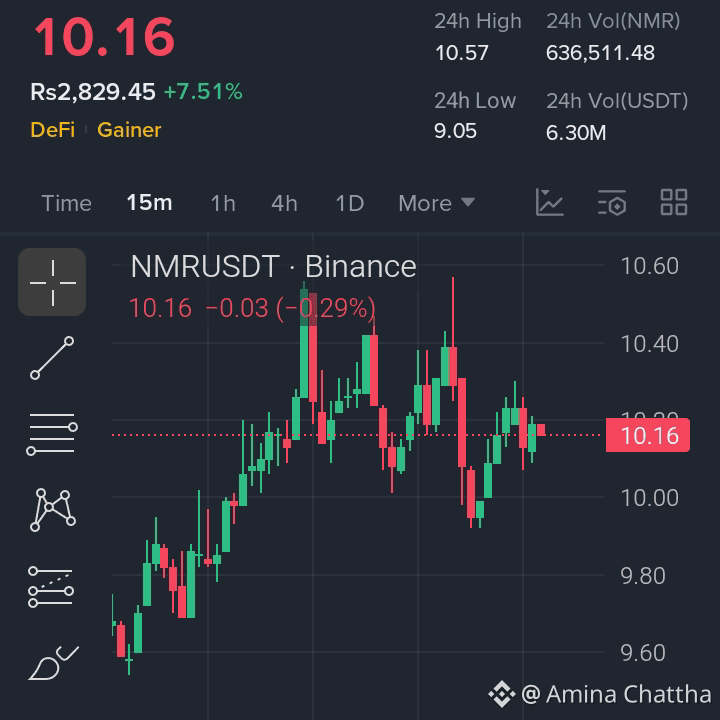Click the NMRUSDT · Binance chart title
The height and width of the screenshot is (720, 720).
point(274,266)
